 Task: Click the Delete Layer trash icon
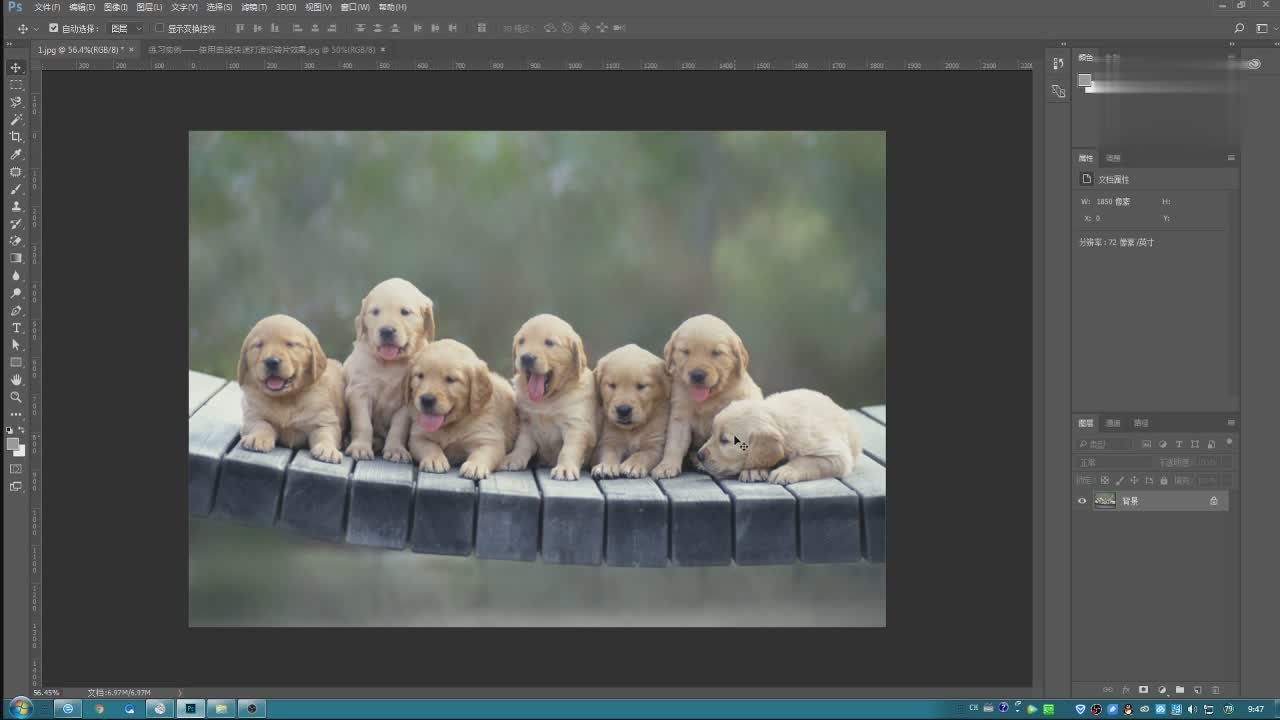point(1216,690)
